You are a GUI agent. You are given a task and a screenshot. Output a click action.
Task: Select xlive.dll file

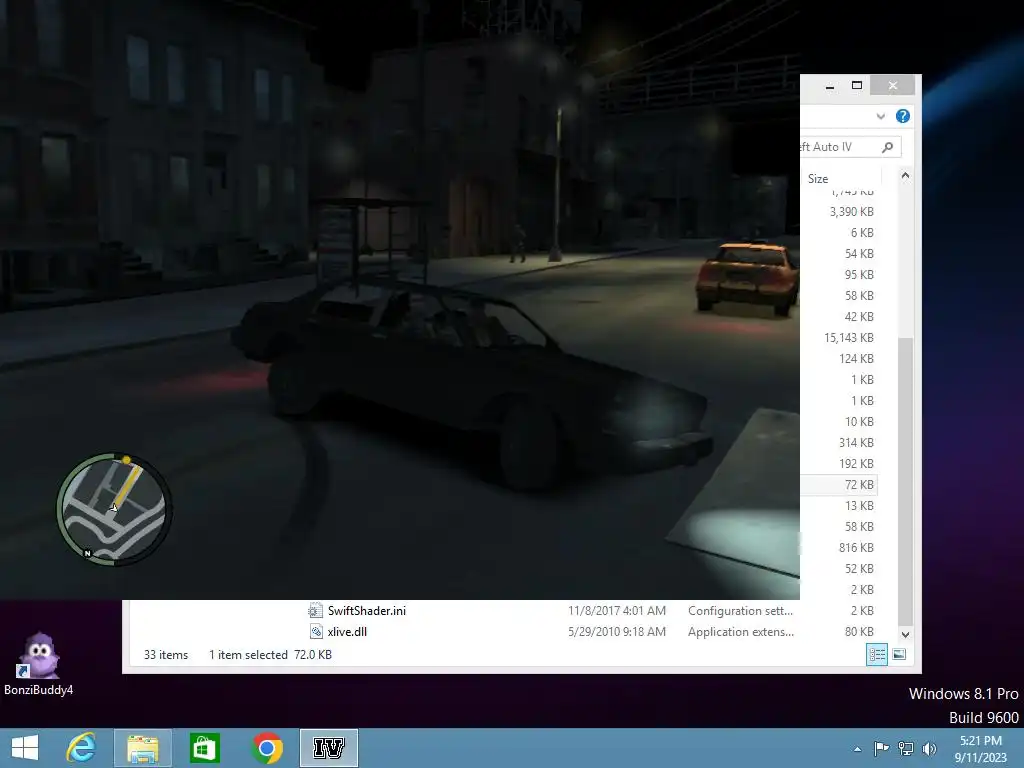(x=347, y=632)
